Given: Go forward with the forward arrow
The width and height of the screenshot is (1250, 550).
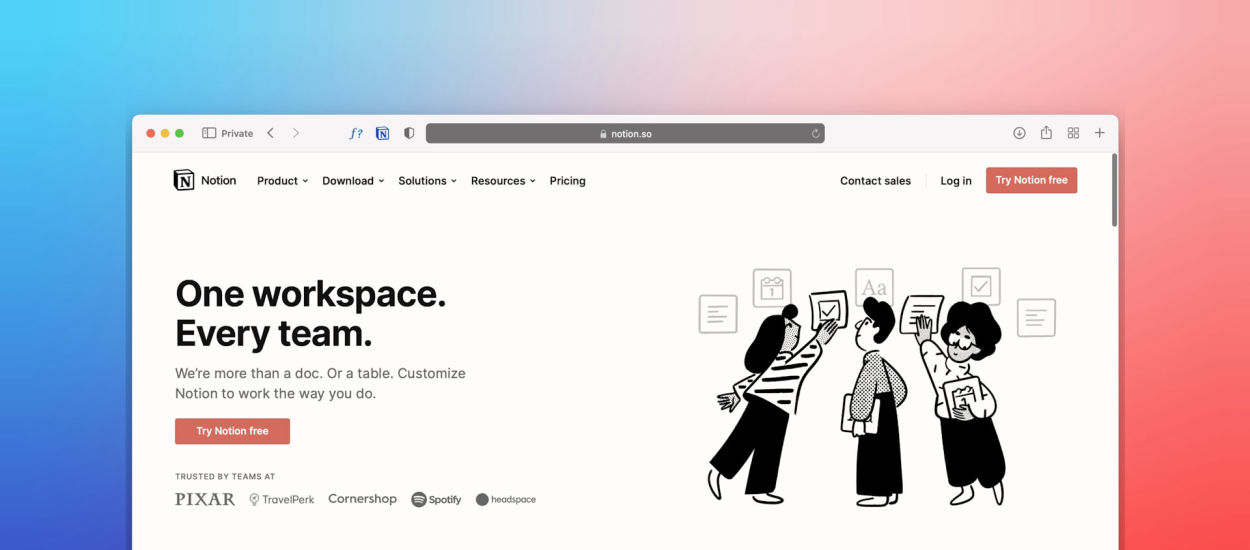Looking at the screenshot, I should (296, 133).
